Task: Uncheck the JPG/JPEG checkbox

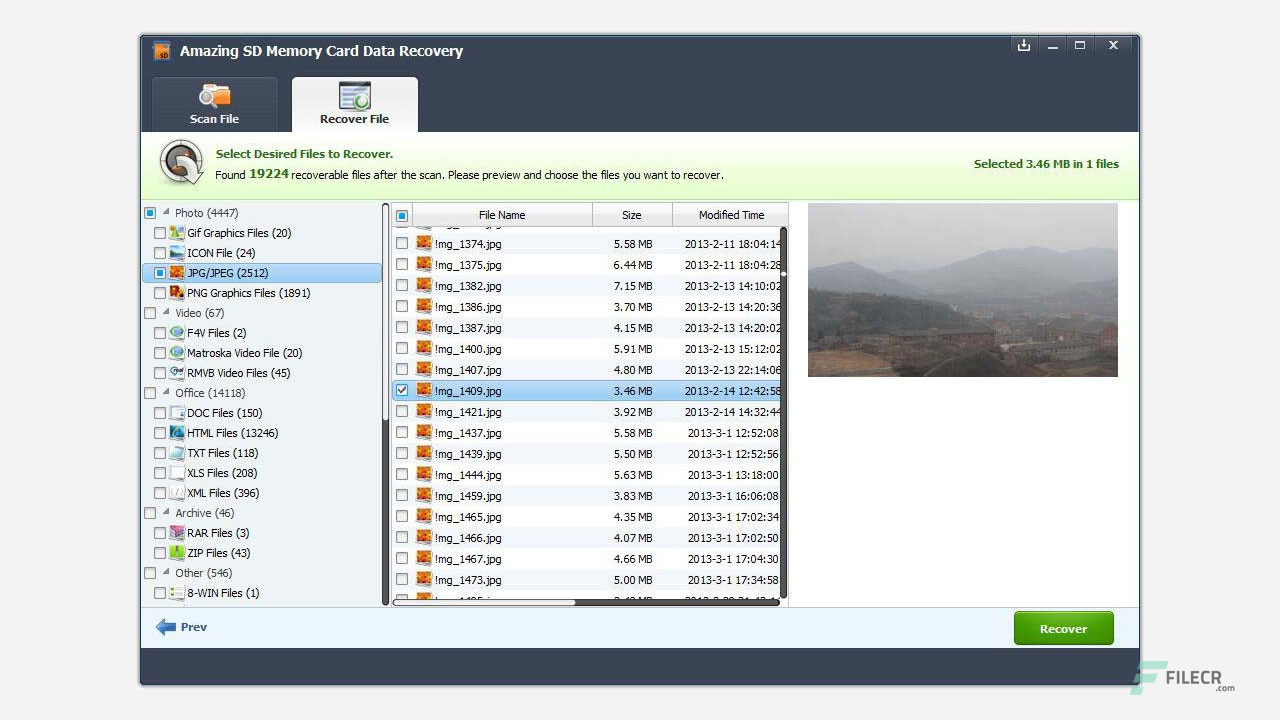Action: pos(160,273)
